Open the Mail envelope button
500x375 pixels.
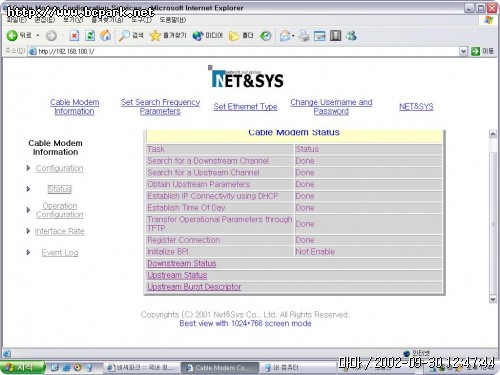point(285,35)
